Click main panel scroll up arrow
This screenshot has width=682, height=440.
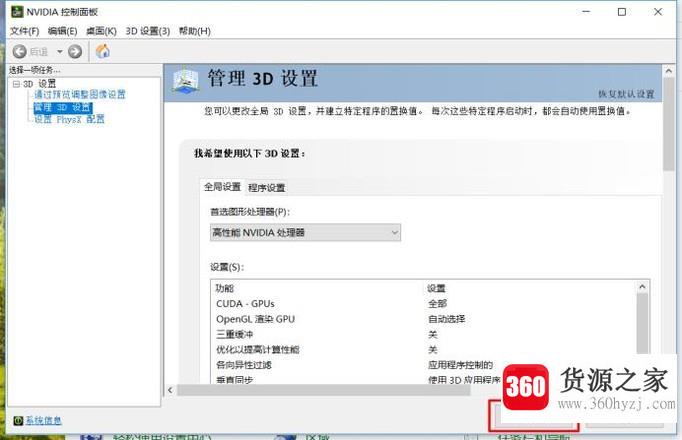(669, 71)
